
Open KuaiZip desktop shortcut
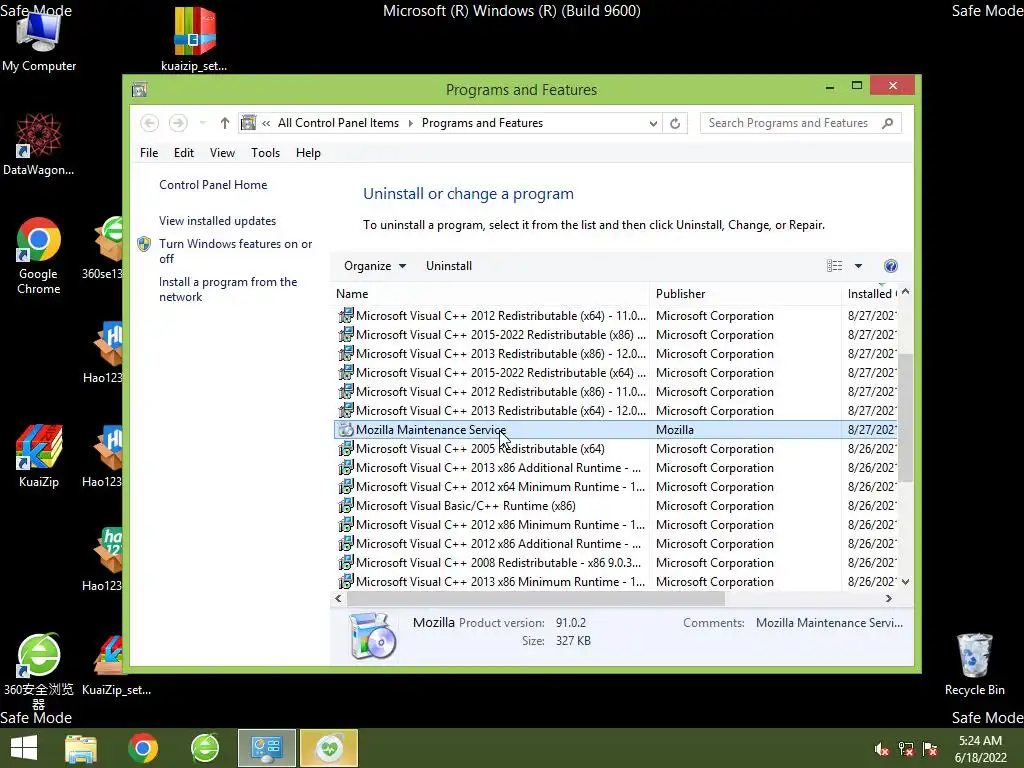[x=39, y=456]
